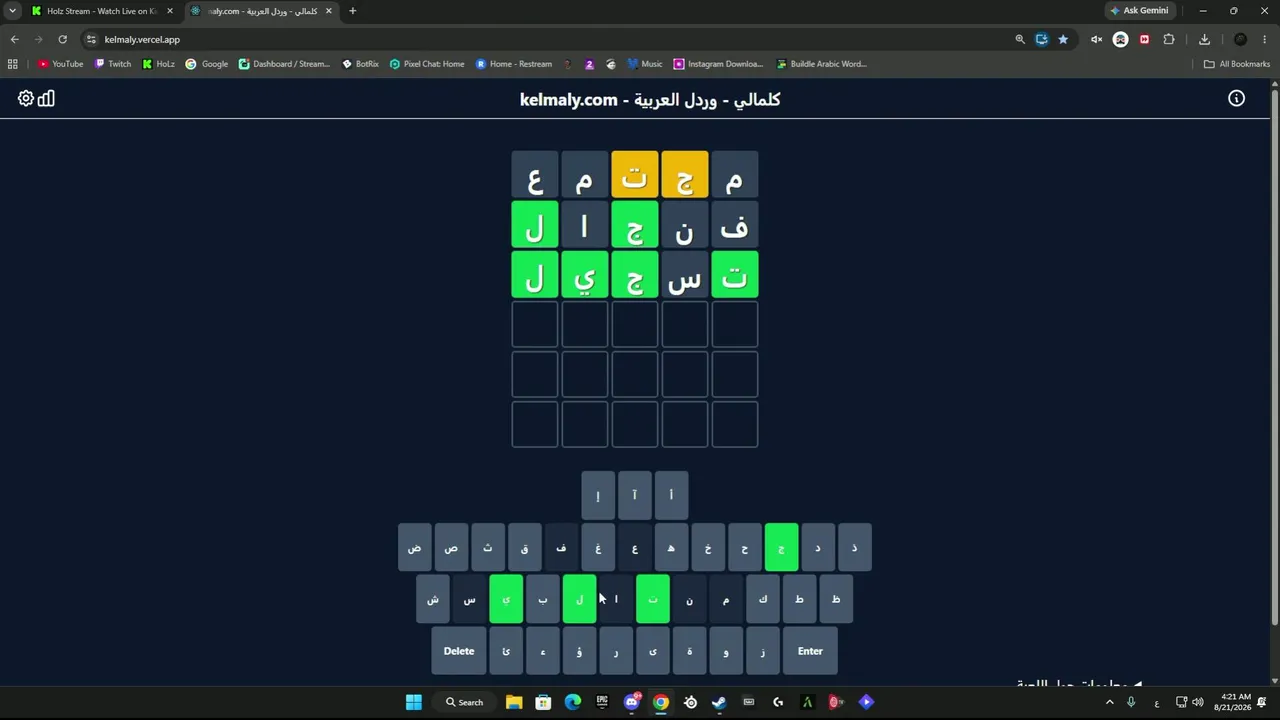Image resolution: width=1280 pixels, height=720 pixels.
Task: Tap the ض key
Action: pyautogui.click(x=415, y=548)
